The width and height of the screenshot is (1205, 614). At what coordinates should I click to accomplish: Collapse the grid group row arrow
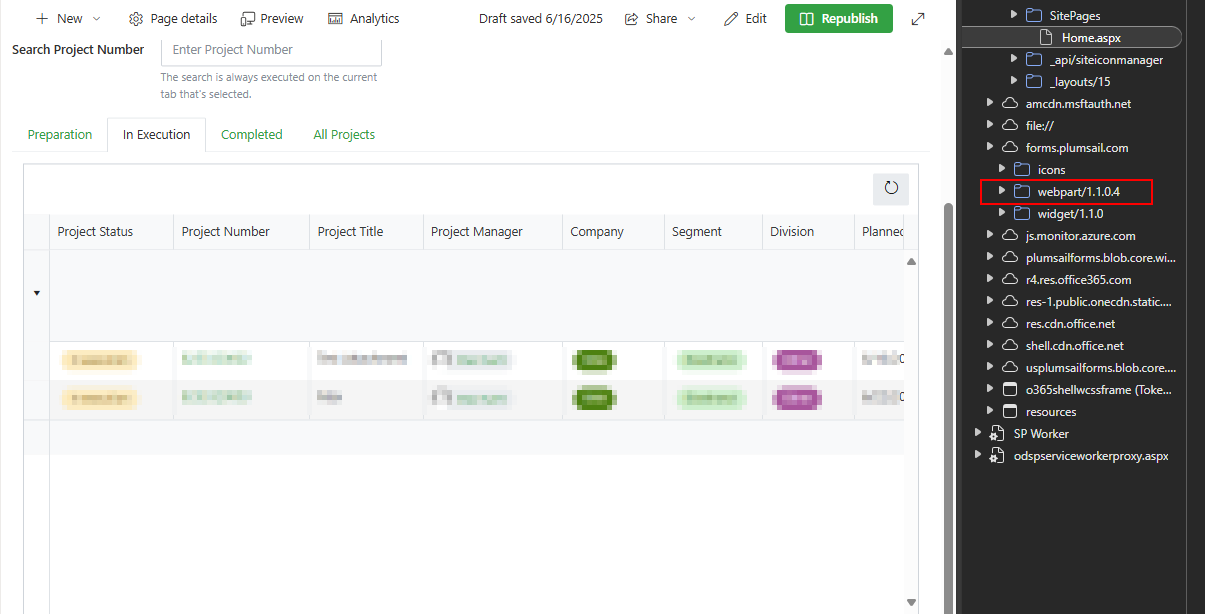coord(37,293)
